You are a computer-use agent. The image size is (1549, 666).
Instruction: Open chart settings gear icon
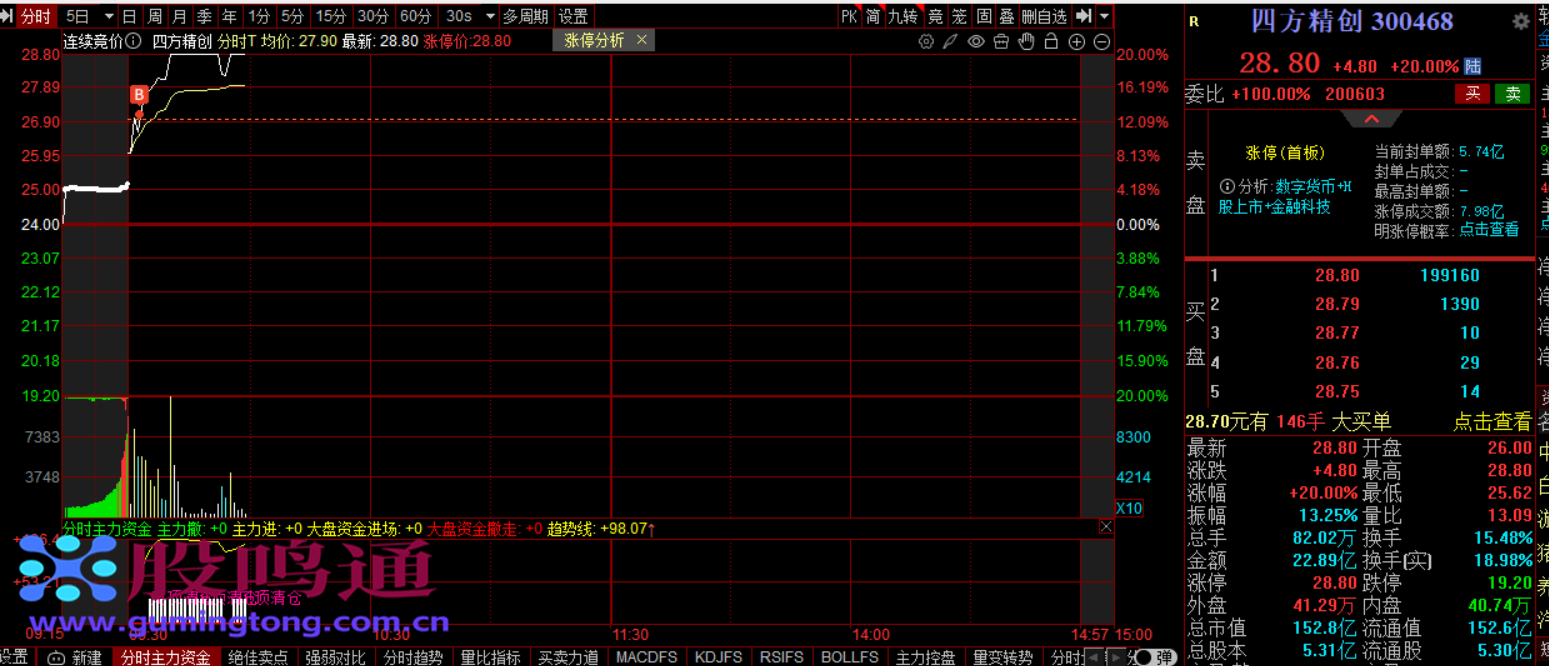[926, 41]
